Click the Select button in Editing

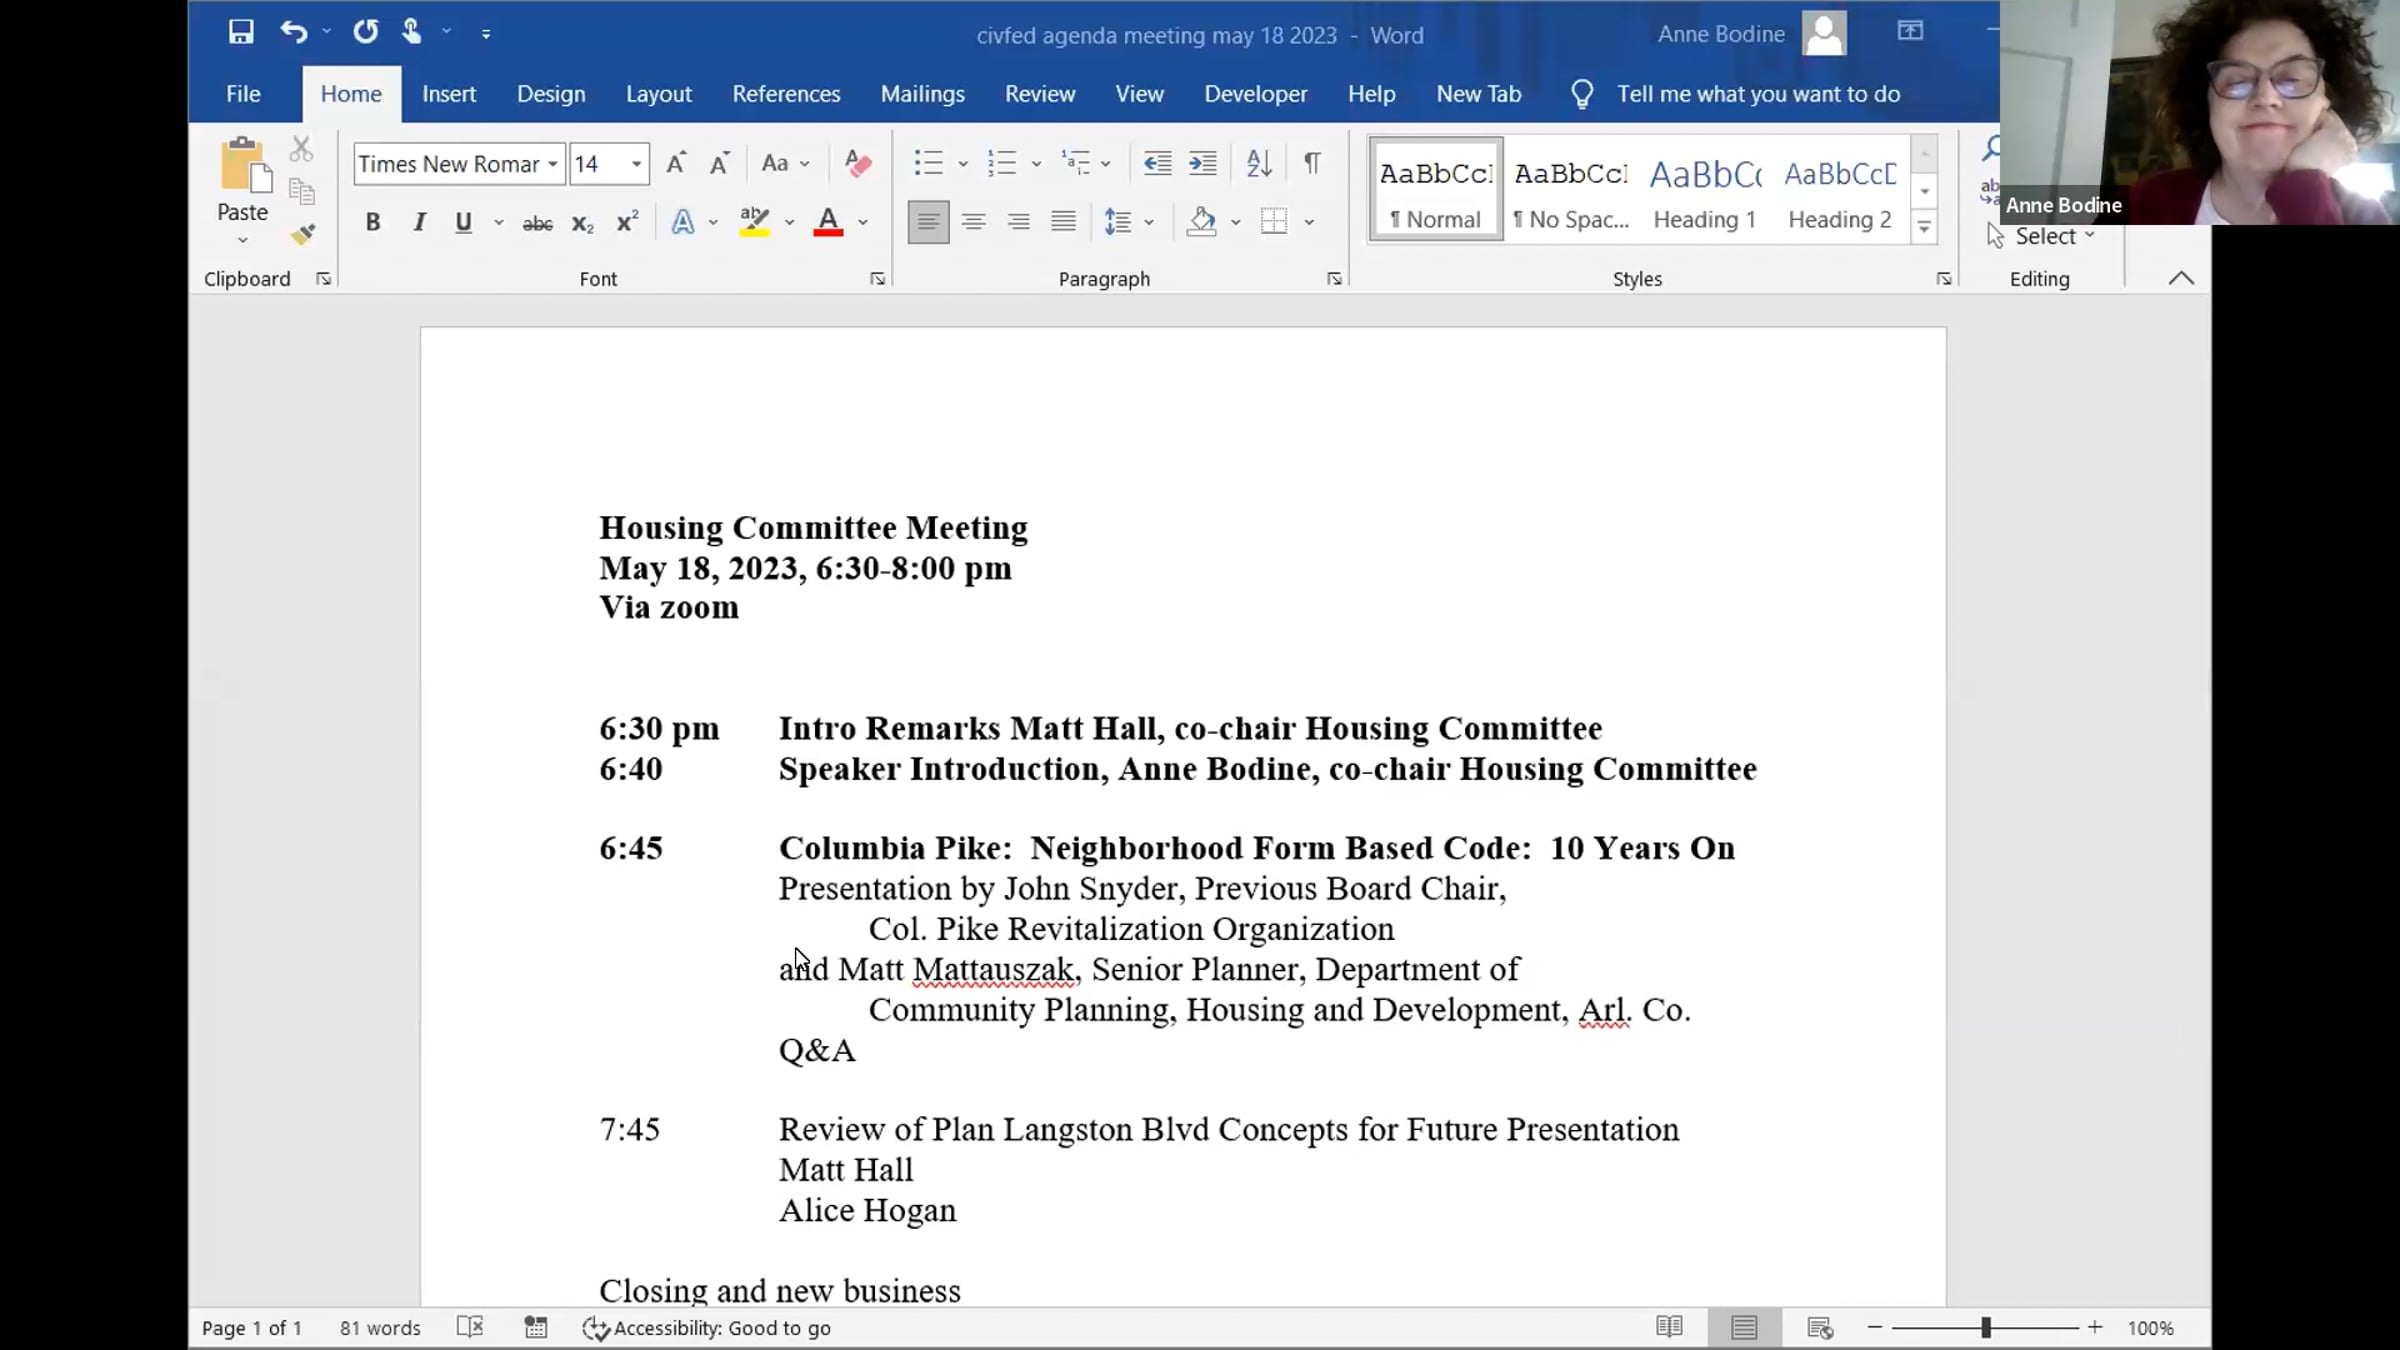[2041, 236]
